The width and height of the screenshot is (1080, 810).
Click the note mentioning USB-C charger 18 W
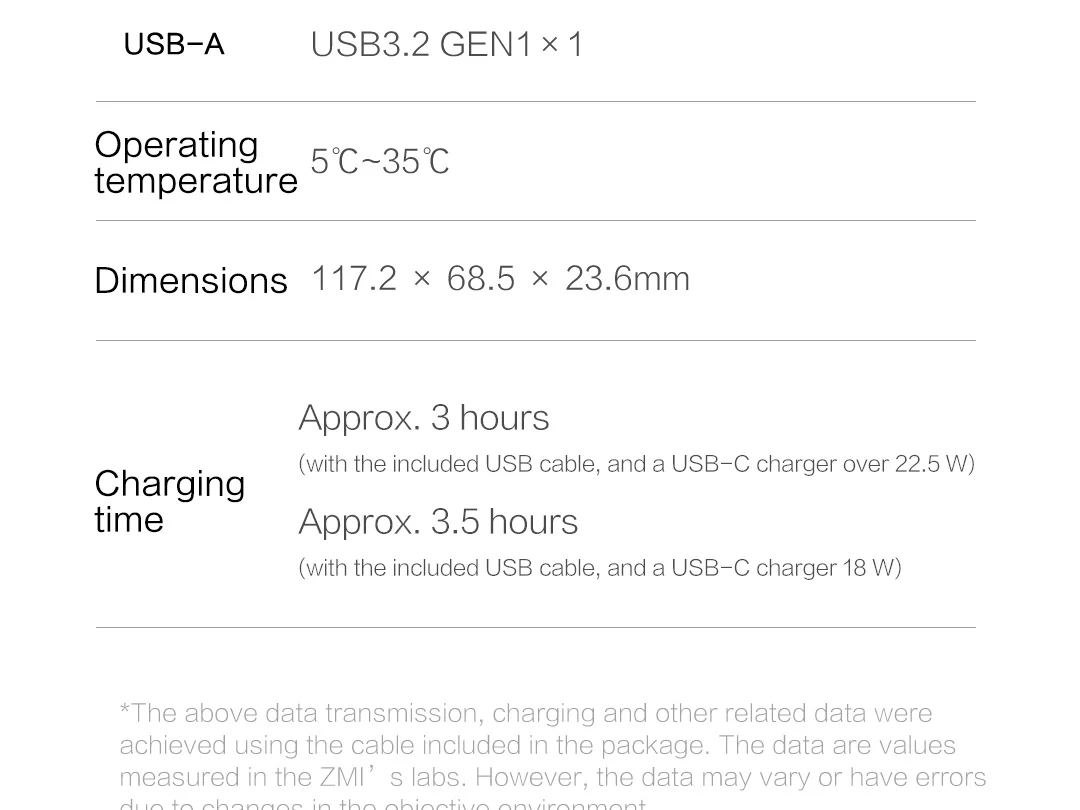[599, 568]
